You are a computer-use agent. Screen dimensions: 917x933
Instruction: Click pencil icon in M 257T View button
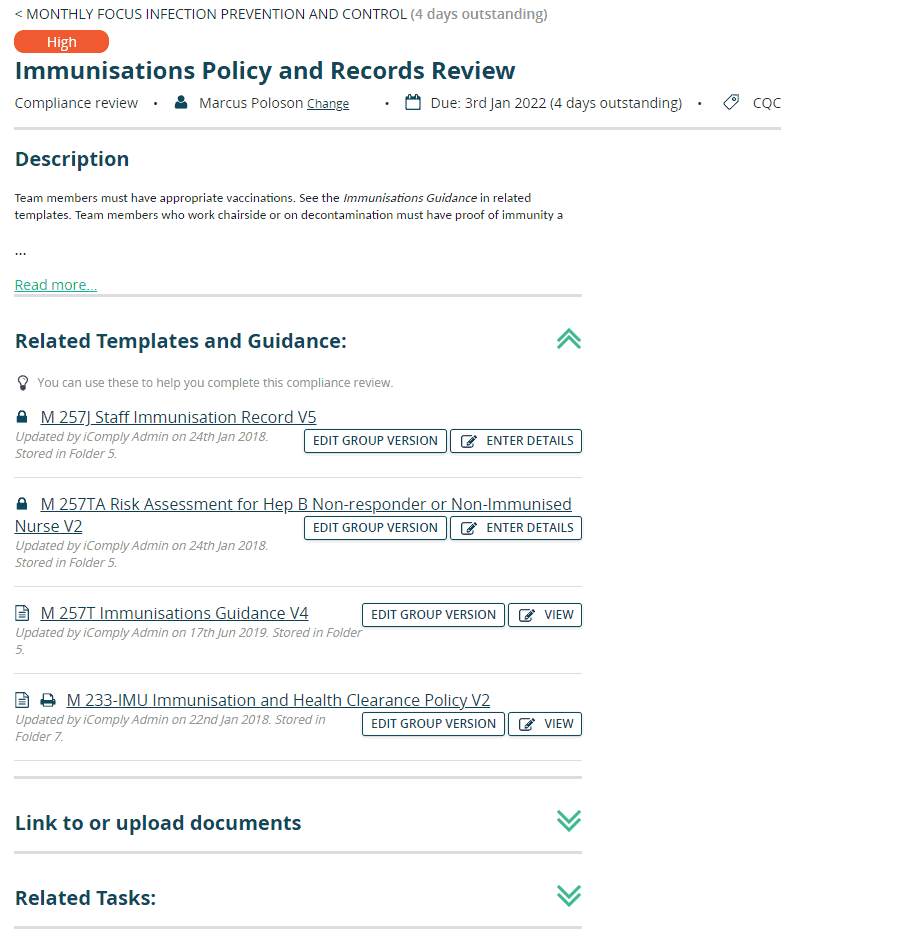pyautogui.click(x=527, y=615)
